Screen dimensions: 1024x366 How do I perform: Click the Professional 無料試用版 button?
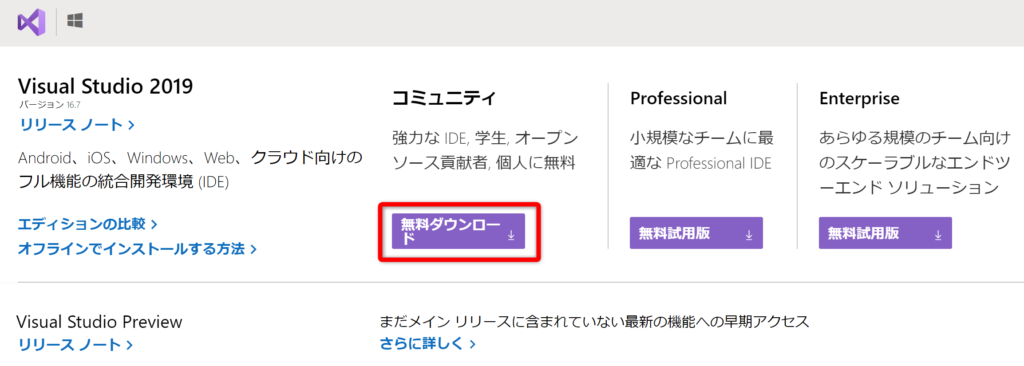pos(696,233)
